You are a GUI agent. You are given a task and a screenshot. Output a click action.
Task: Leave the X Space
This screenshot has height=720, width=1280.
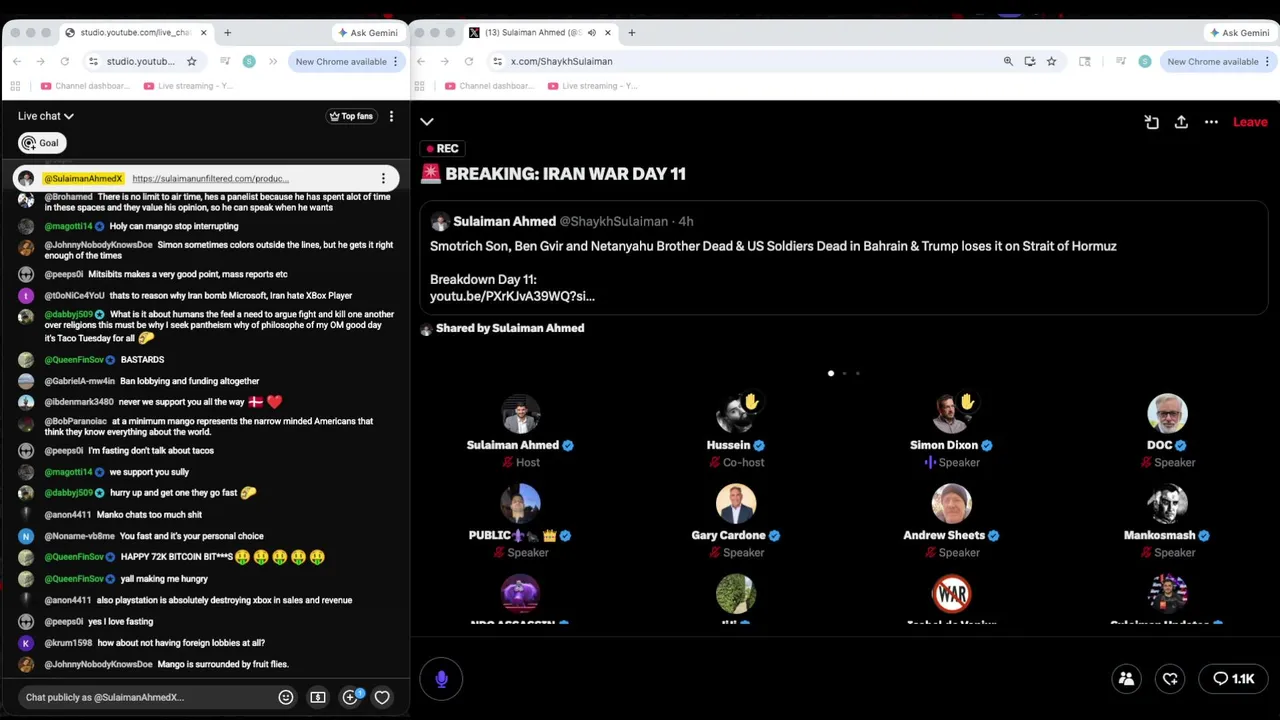tap(1250, 122)
